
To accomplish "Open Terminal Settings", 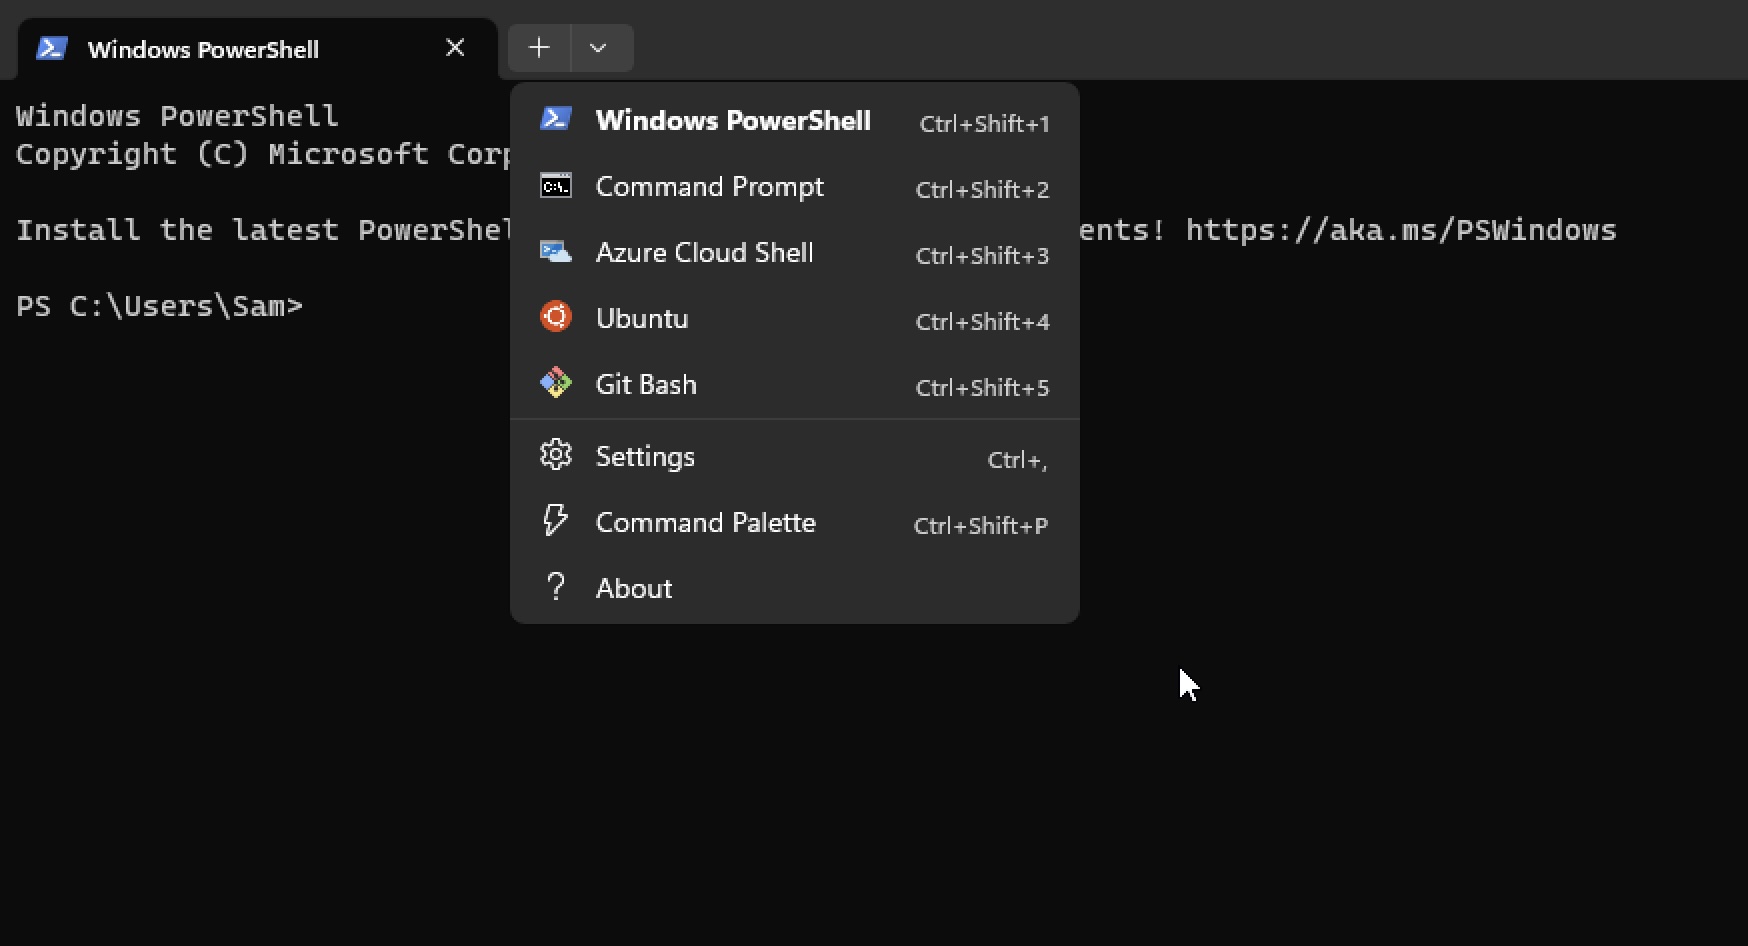I will pos(645,455).
